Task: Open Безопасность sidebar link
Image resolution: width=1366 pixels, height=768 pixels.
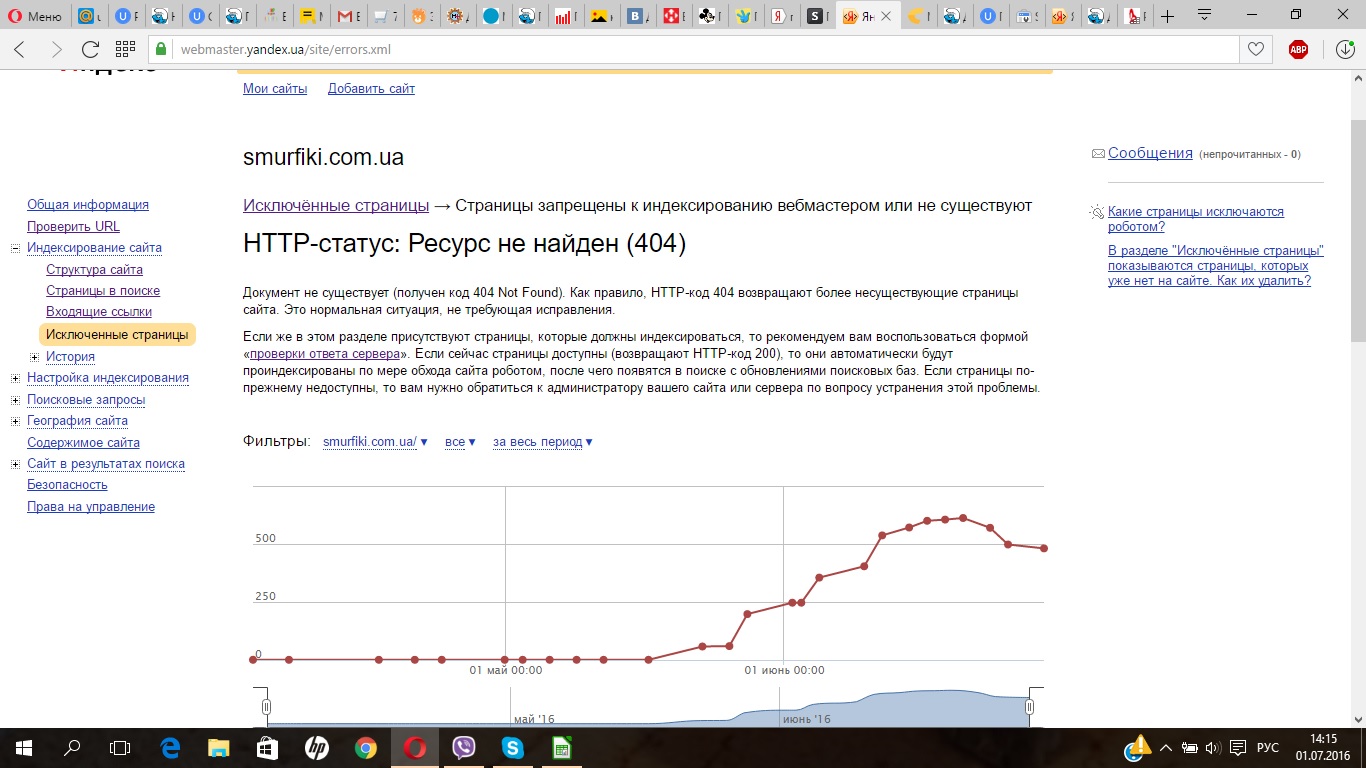Action: (67, 485)
